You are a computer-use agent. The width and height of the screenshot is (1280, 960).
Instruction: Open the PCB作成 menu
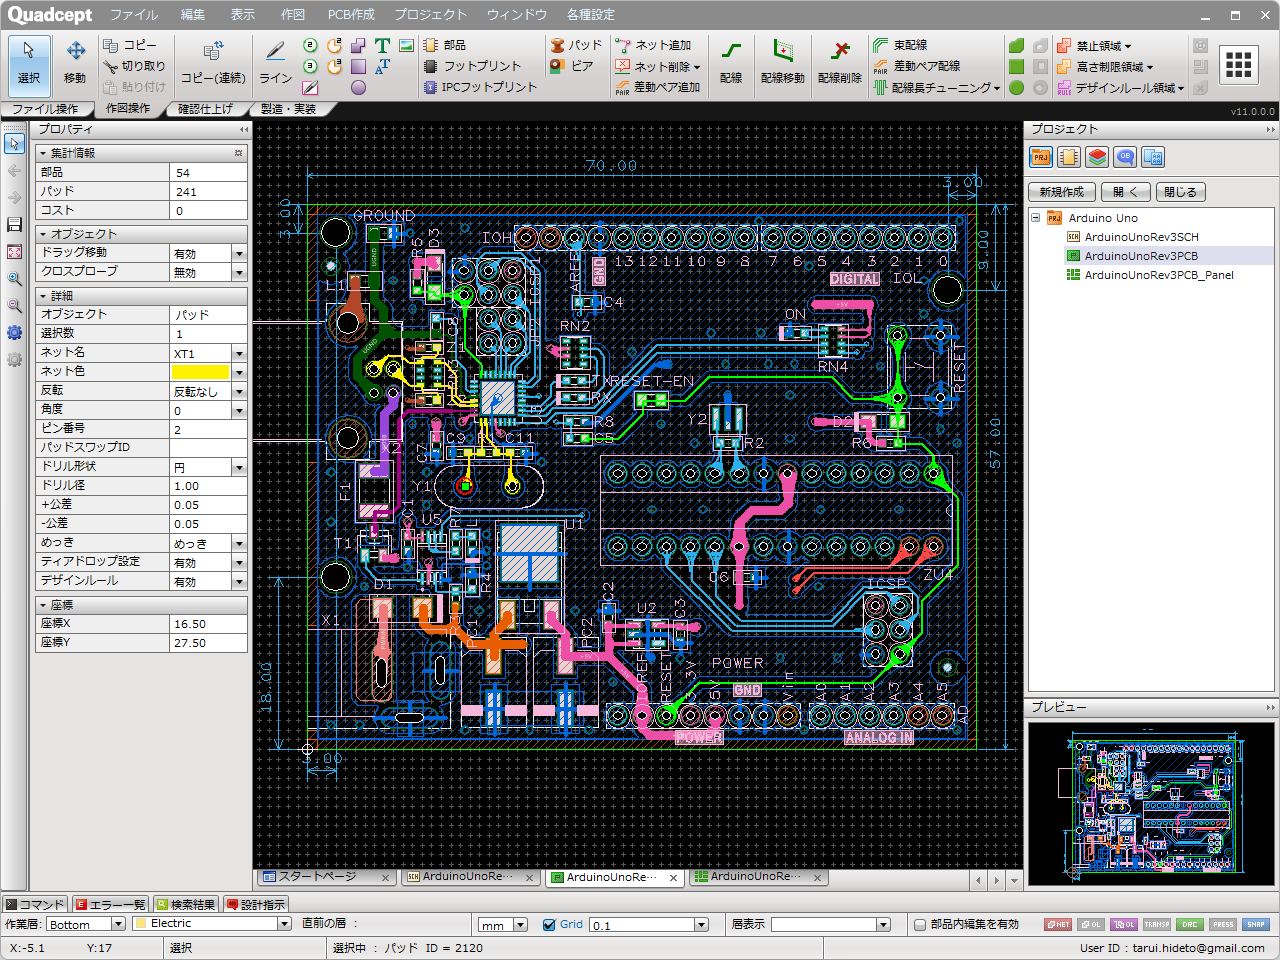coord(351,15)
